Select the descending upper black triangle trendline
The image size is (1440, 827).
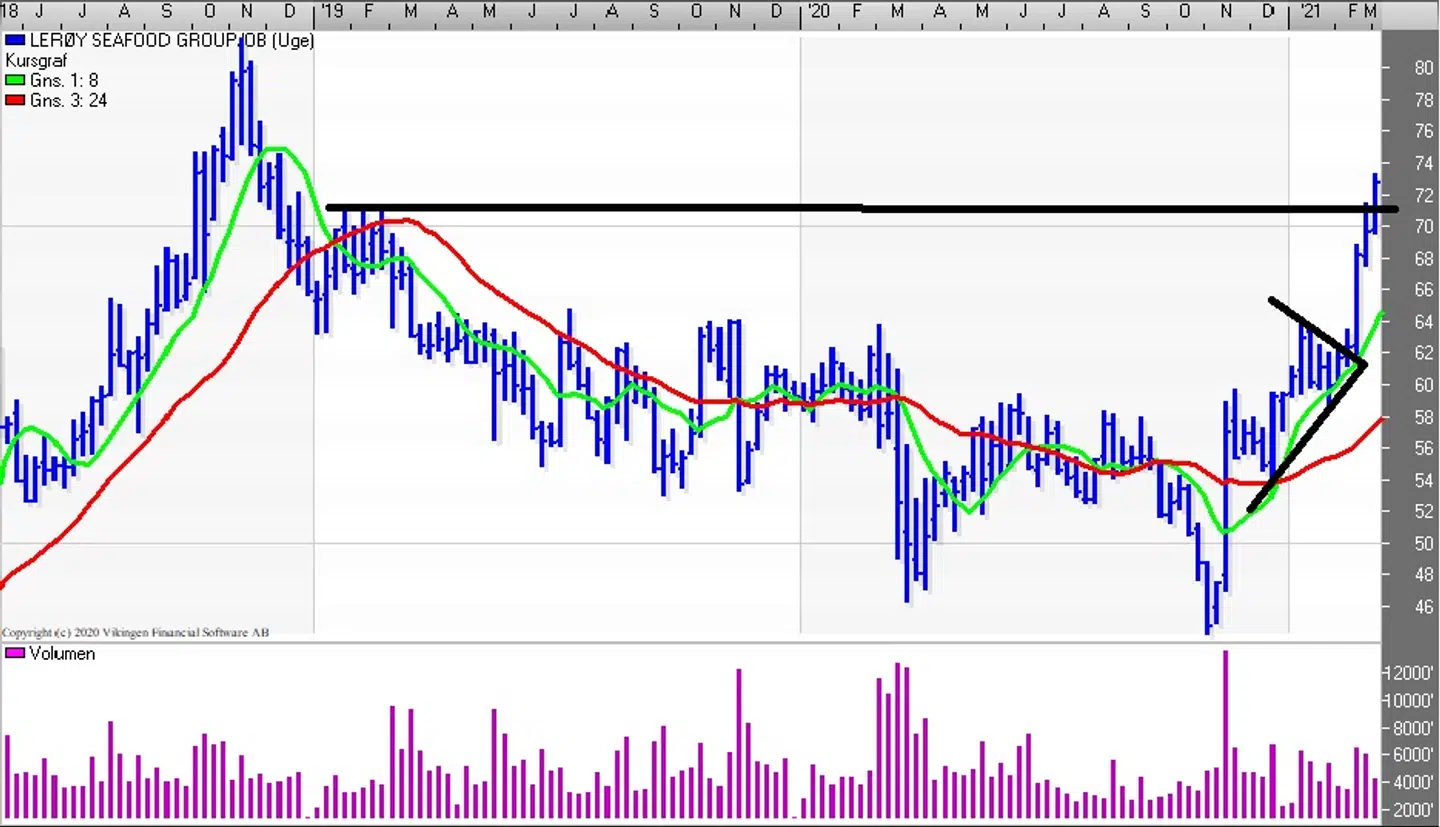(x=1315, y=329)
